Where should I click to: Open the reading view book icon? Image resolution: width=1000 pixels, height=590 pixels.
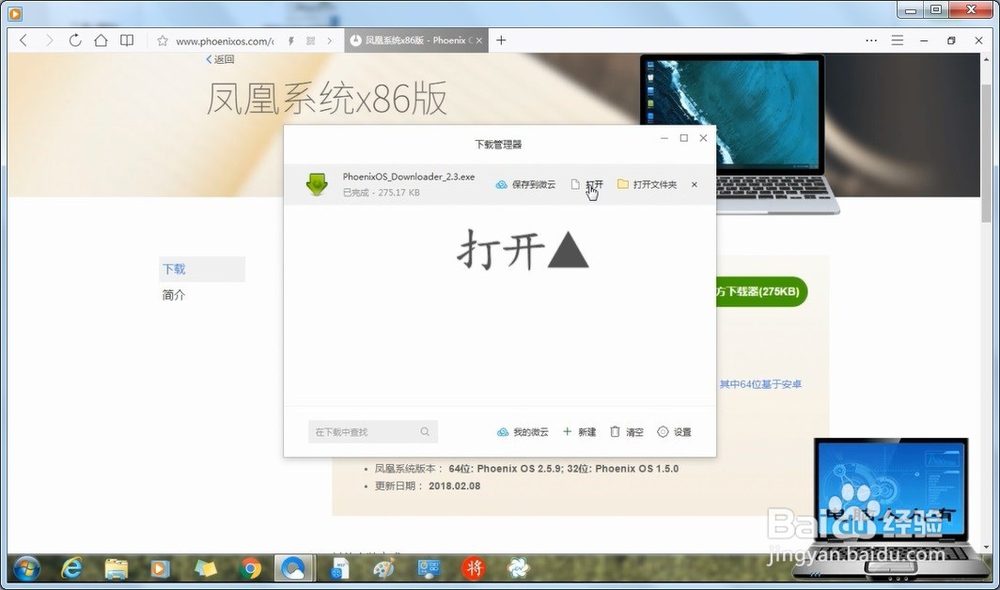pos(127,40)
